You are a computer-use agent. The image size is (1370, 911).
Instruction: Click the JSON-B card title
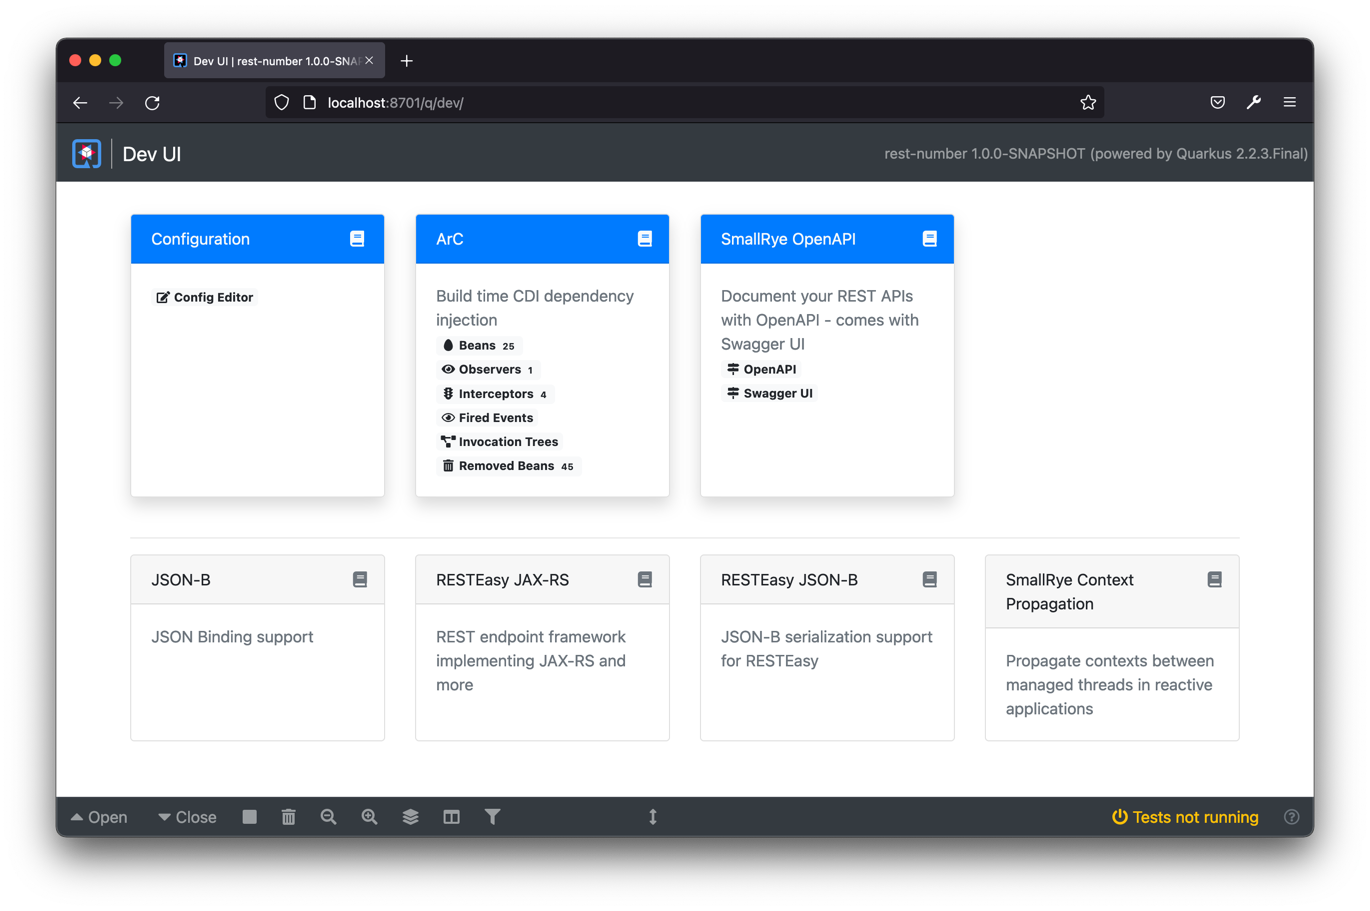181,580
